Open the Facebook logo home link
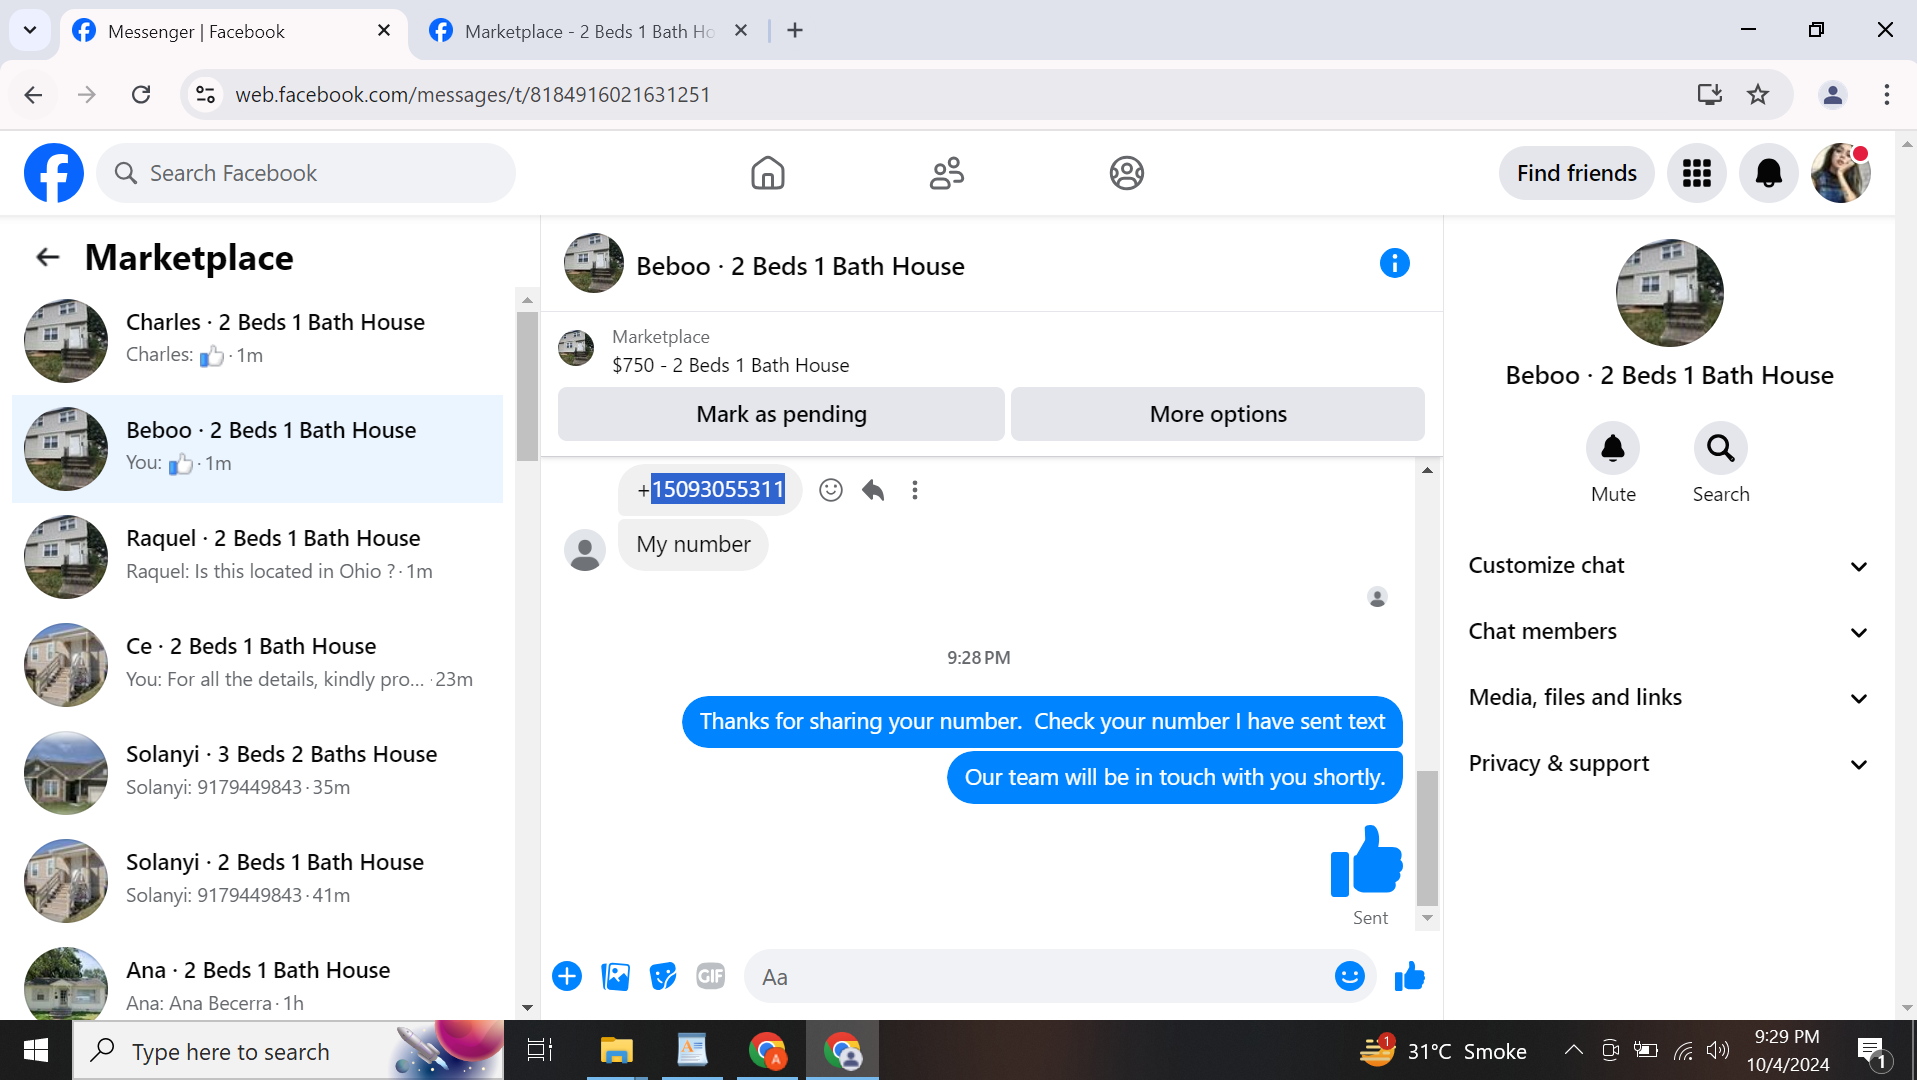Viewport: 1917px width, 1080px height. [x=54, y=173]
